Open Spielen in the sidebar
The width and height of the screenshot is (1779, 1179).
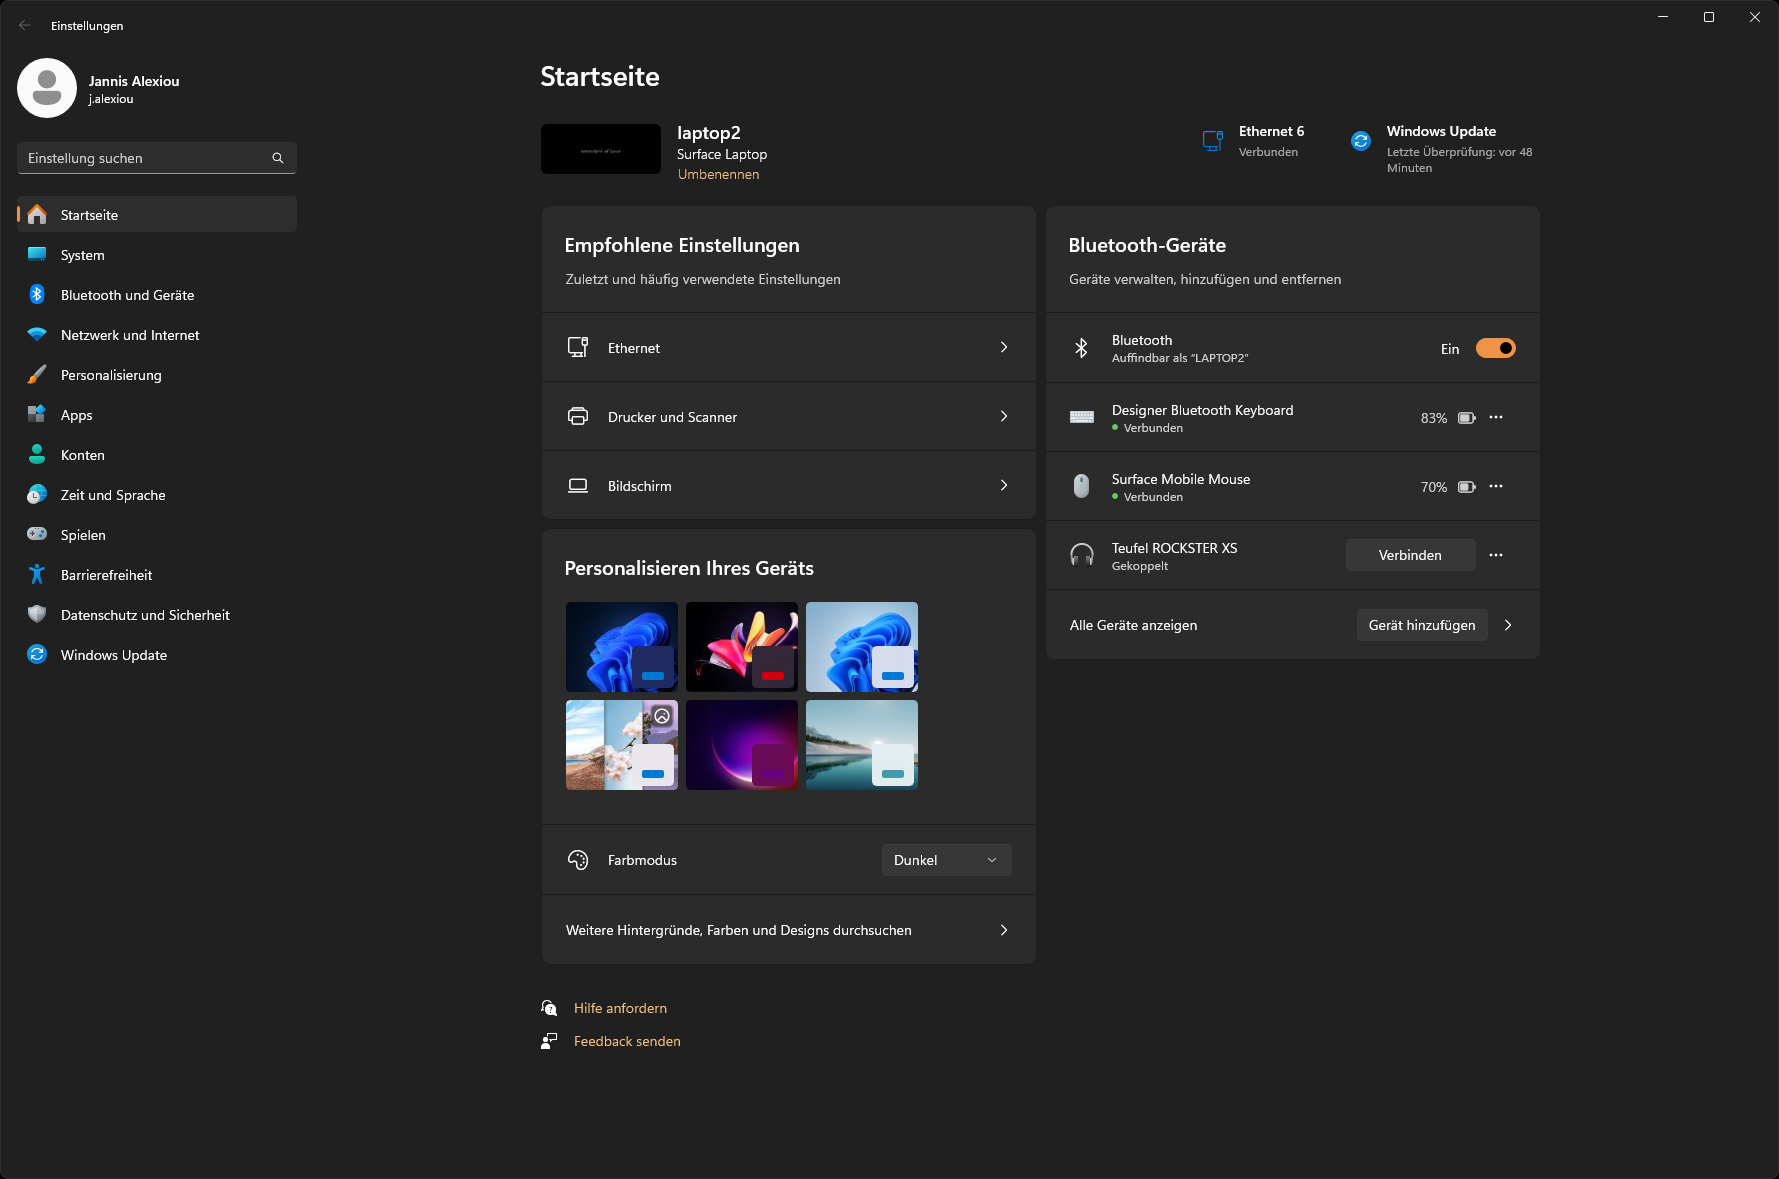click(x=157, y=535)
